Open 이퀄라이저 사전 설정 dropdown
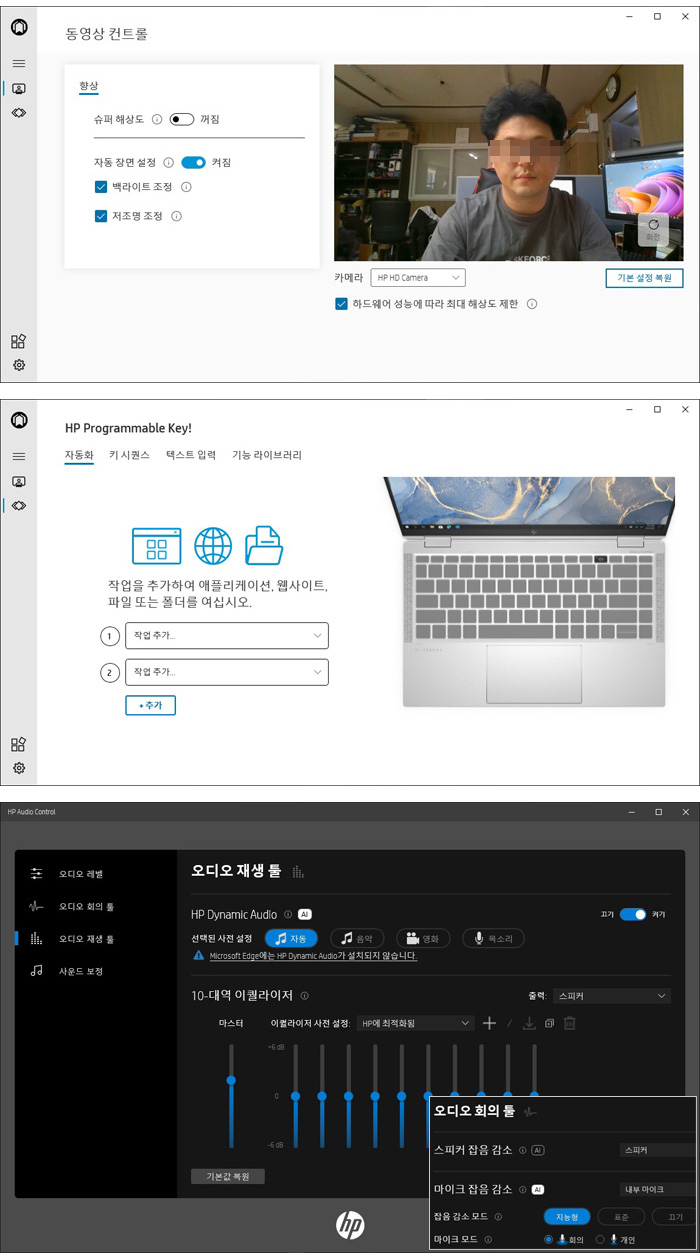Image resolution: width=700 pixels, height=1258 pixels. [416, 1023]
